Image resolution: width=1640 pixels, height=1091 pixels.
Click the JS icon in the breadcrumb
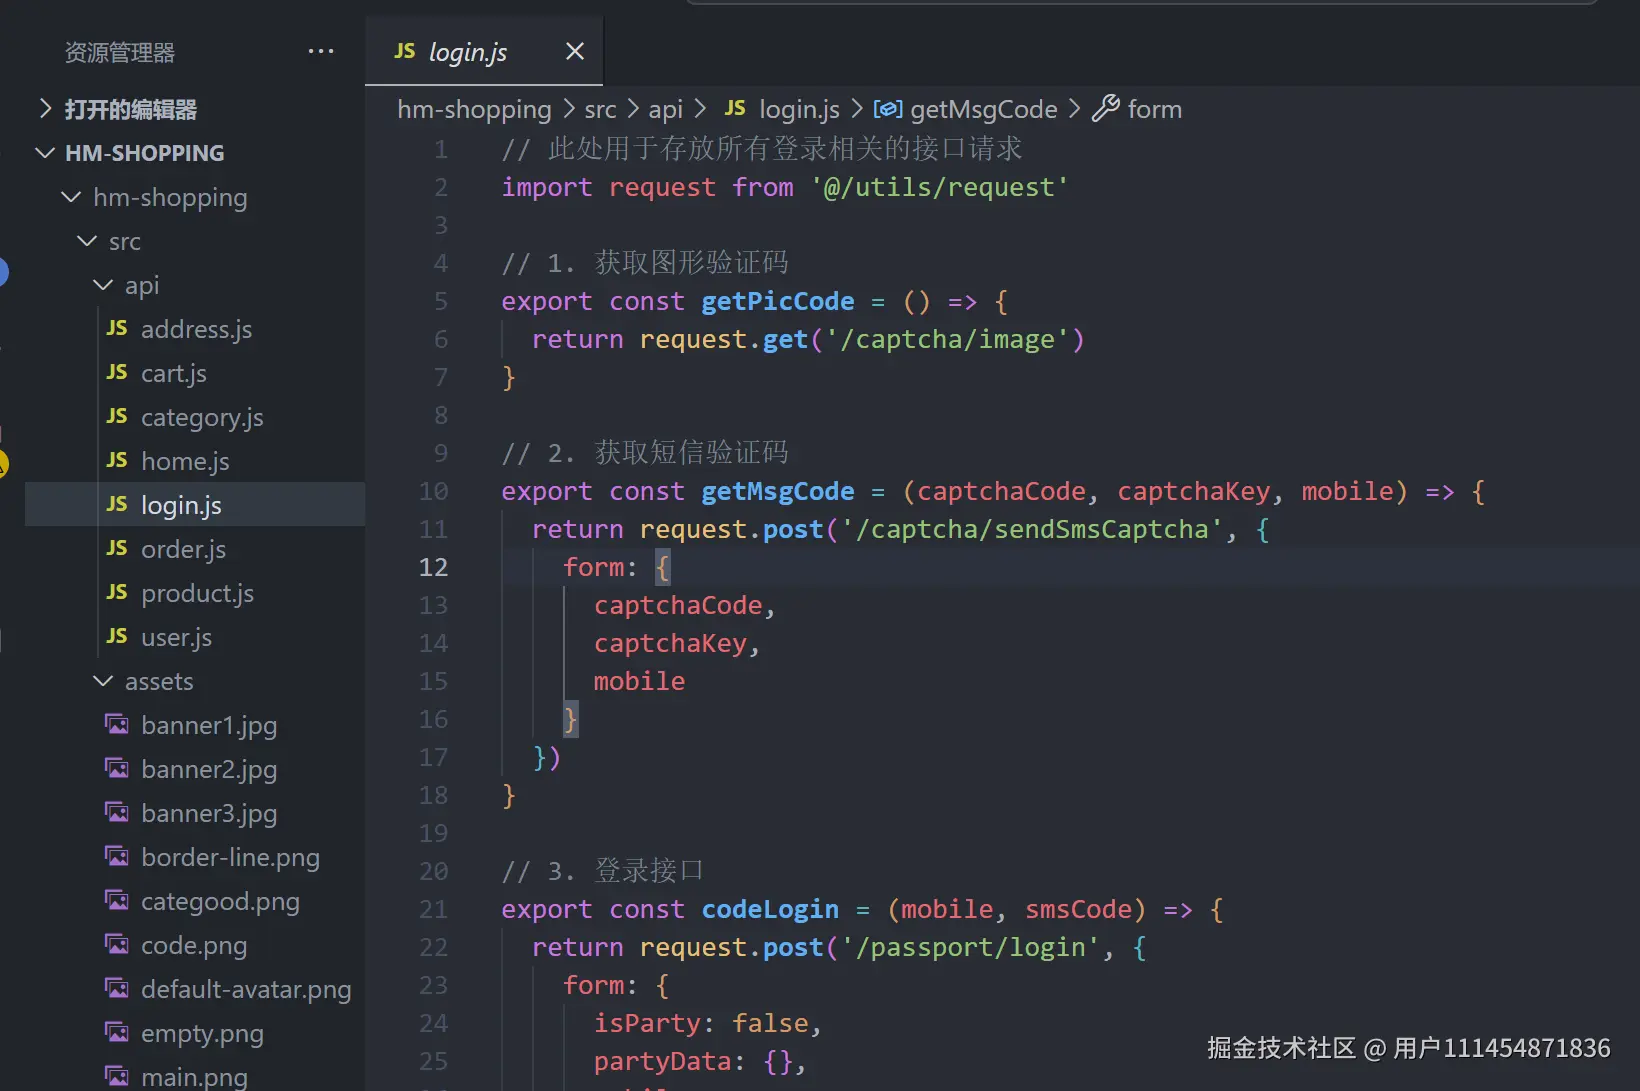click(x=735, y=108)
